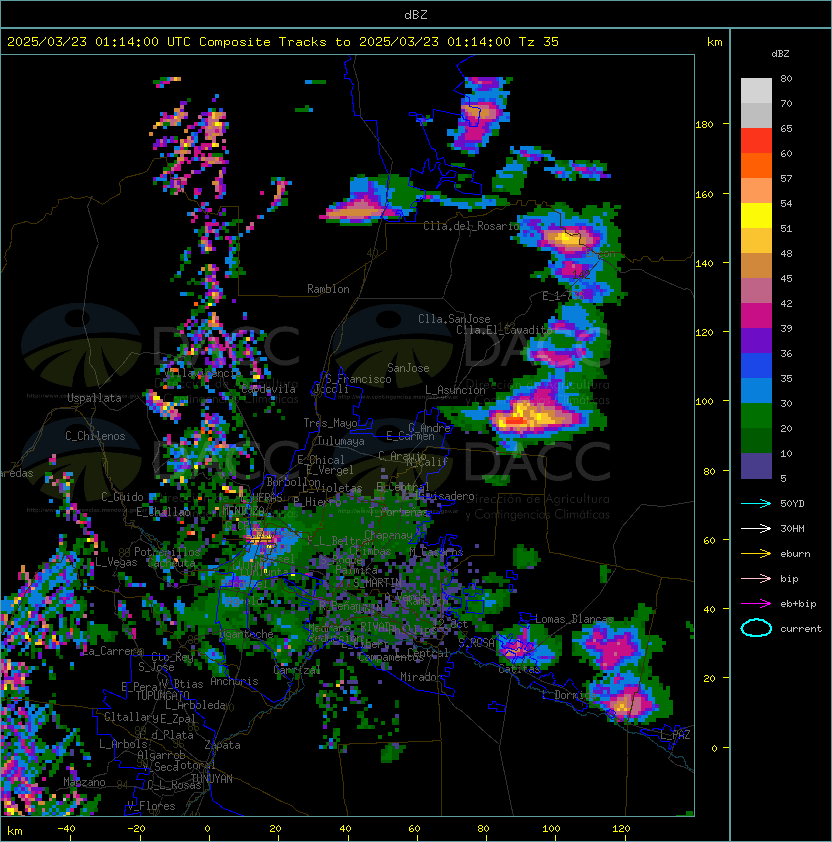Click the storm cell west of Clla.del_Rosario
832x842 pixels.
click(x=359, y=207)
